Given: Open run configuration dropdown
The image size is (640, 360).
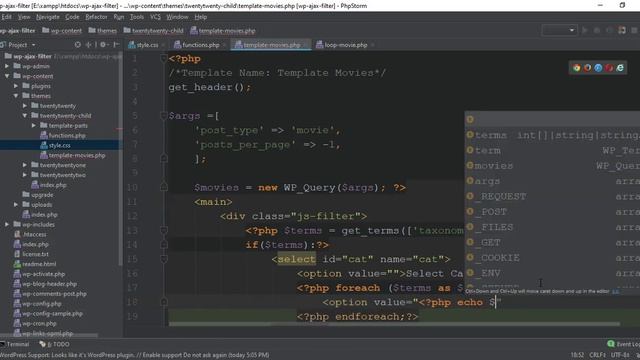Looking at the screenshot, I should pos(559,30).
